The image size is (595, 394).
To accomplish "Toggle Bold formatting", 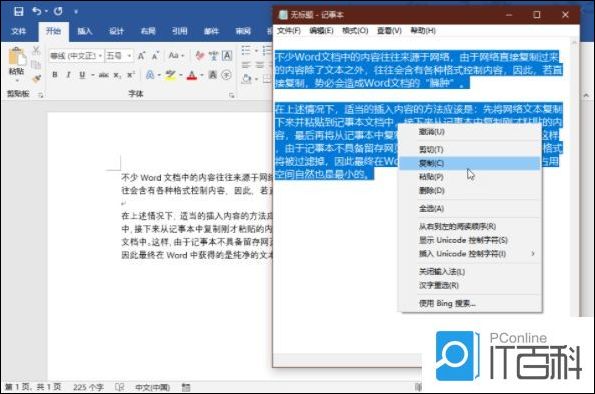I will pos(55,75).
